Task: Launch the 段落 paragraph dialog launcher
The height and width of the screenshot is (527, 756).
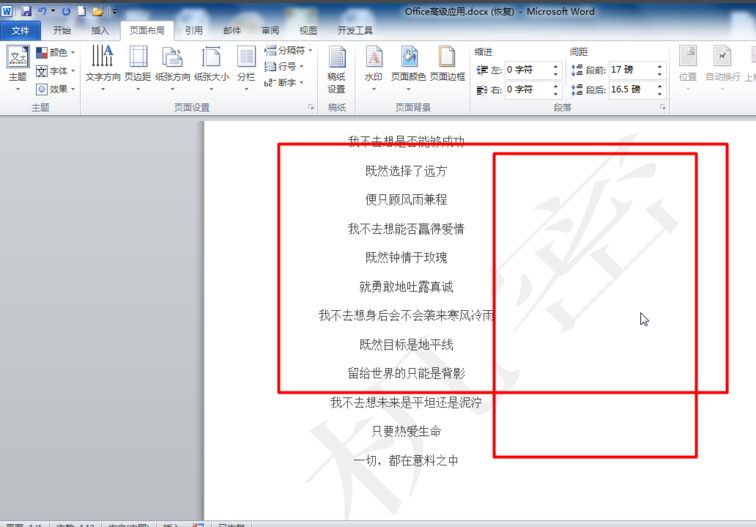Action: pos(663,107)
